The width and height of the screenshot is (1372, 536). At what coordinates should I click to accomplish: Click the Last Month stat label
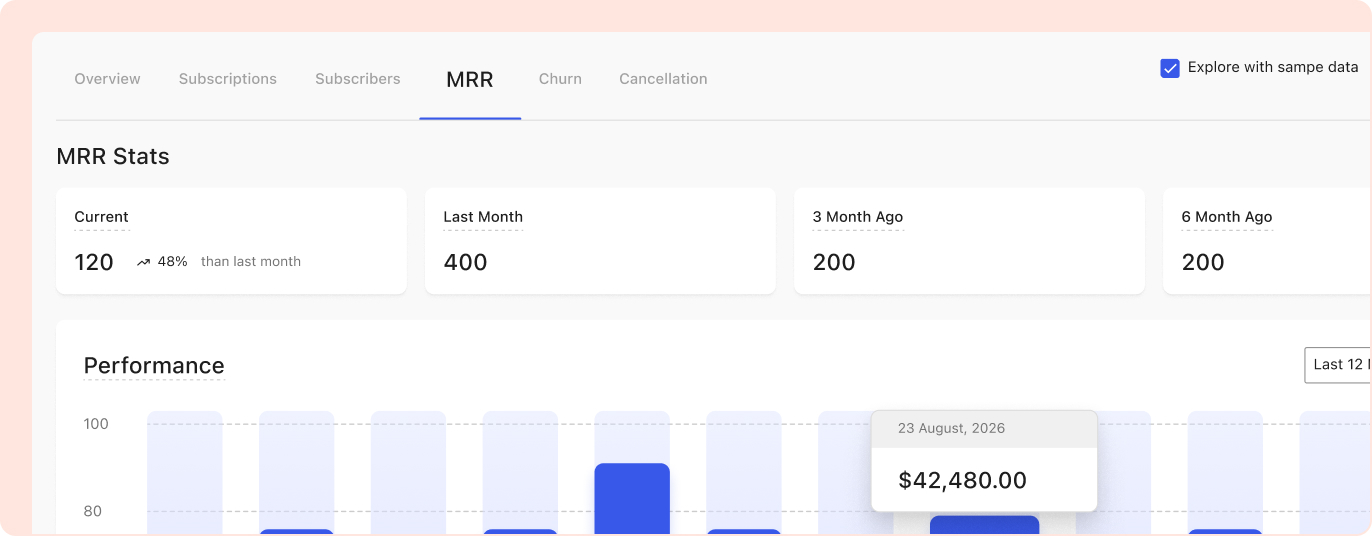pyautogui.click(x=483, y=217)
